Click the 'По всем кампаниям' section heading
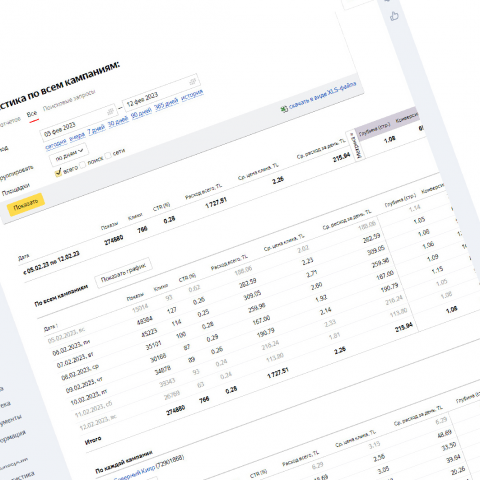480x480 pixels. point(61,295)
